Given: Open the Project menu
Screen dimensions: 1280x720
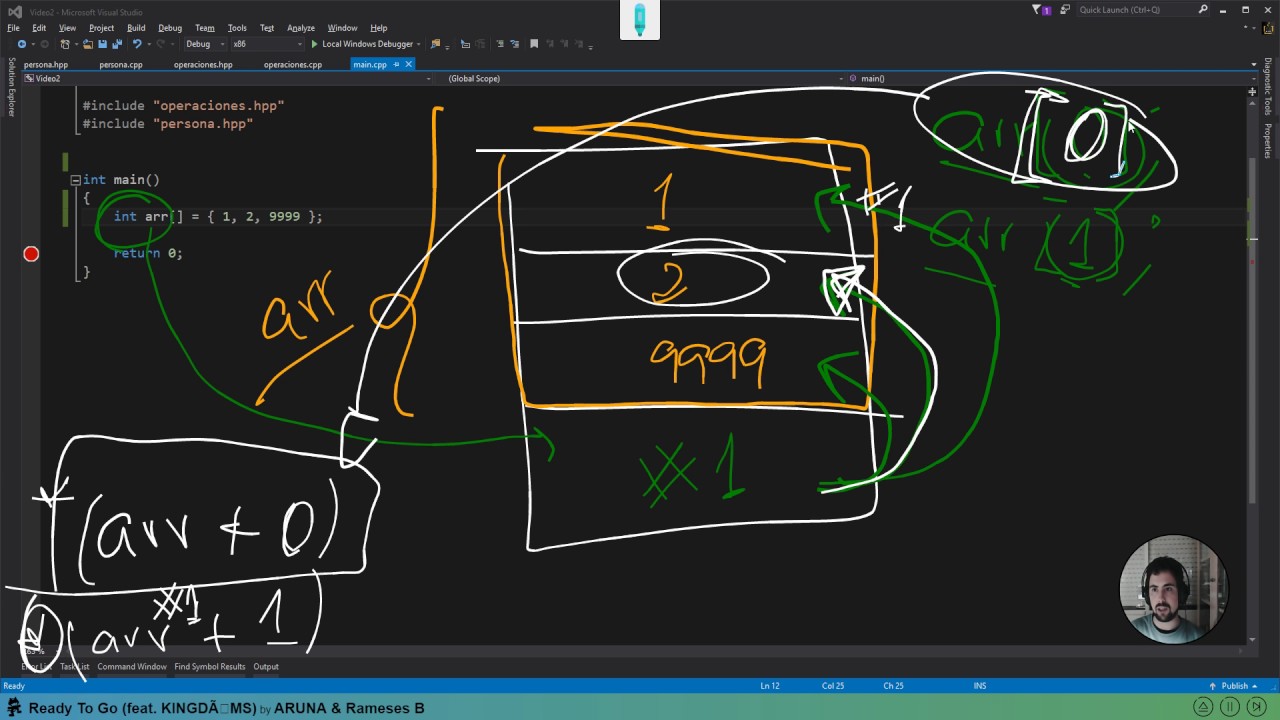Looking at the screenshot, I should (x=101, y=28).
